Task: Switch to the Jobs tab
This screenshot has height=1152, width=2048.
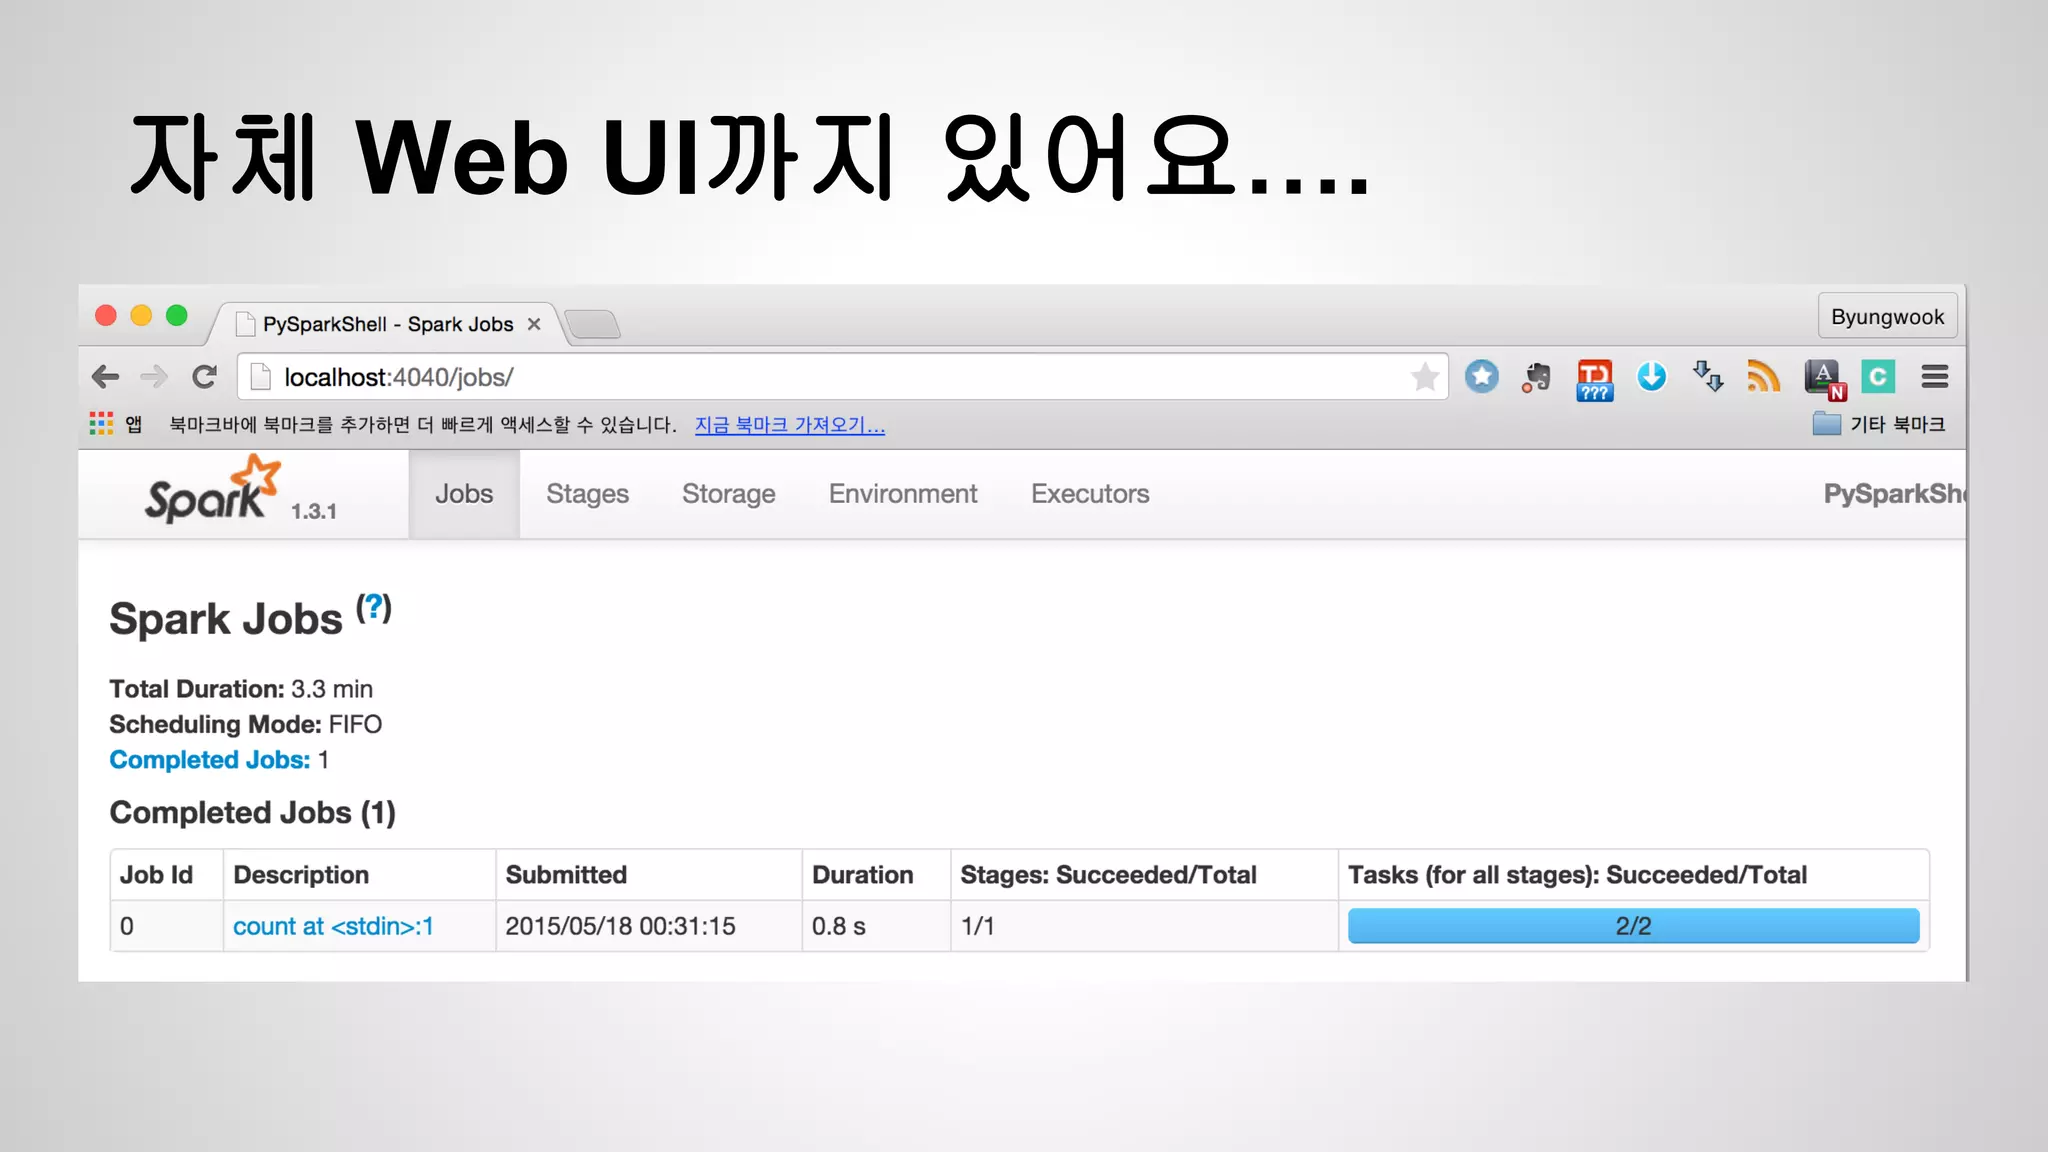Action: pos(464,494)
